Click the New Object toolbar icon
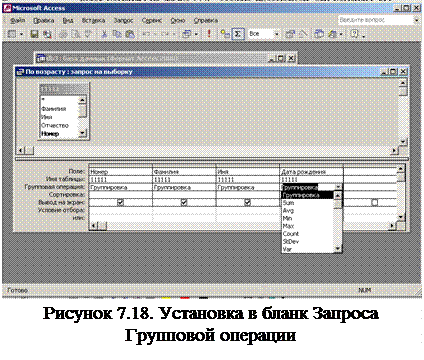This screenshot has width=424, height=360. tap(332, 34)
